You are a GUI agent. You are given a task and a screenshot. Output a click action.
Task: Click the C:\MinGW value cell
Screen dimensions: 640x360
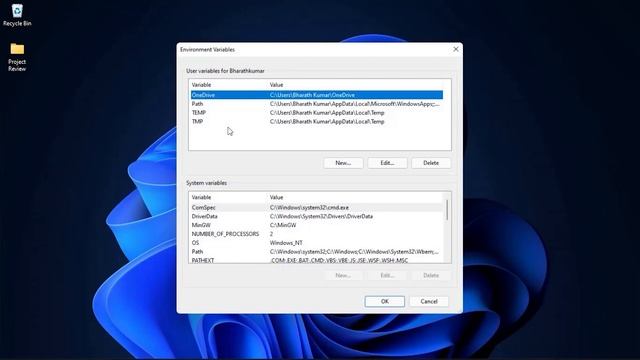[283, 225]
